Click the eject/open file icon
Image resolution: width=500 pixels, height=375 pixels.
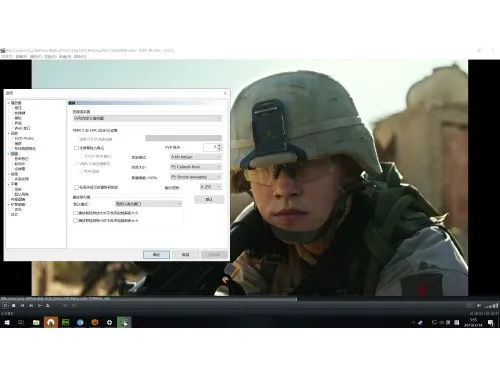click(x=48, y=305)
